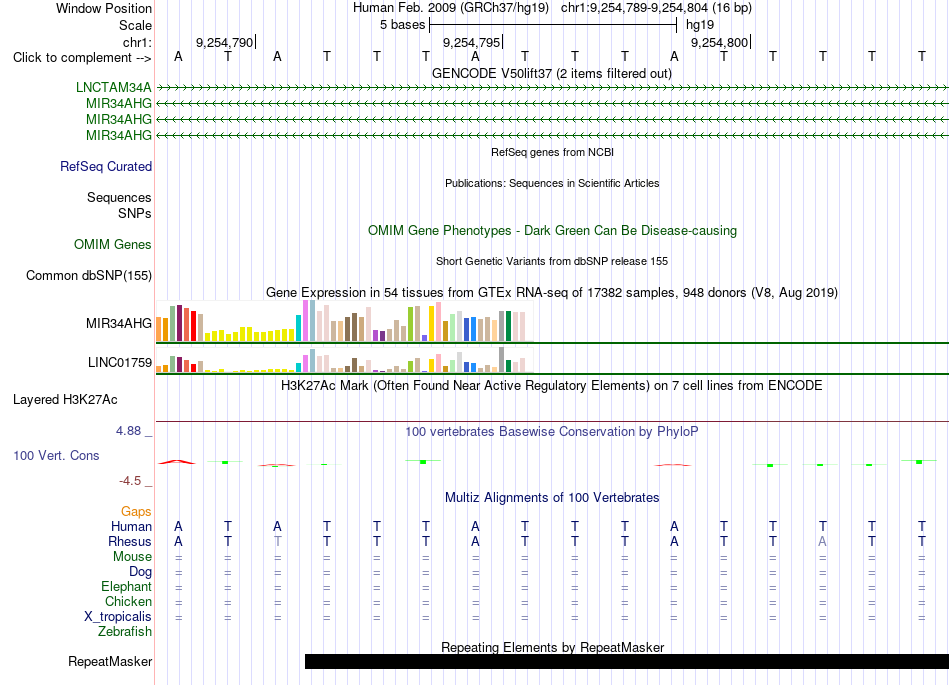The image size is (950, 685).
Task: Click the faded A mismatch in Rhesus row
Action: click(x=822, y=541)
